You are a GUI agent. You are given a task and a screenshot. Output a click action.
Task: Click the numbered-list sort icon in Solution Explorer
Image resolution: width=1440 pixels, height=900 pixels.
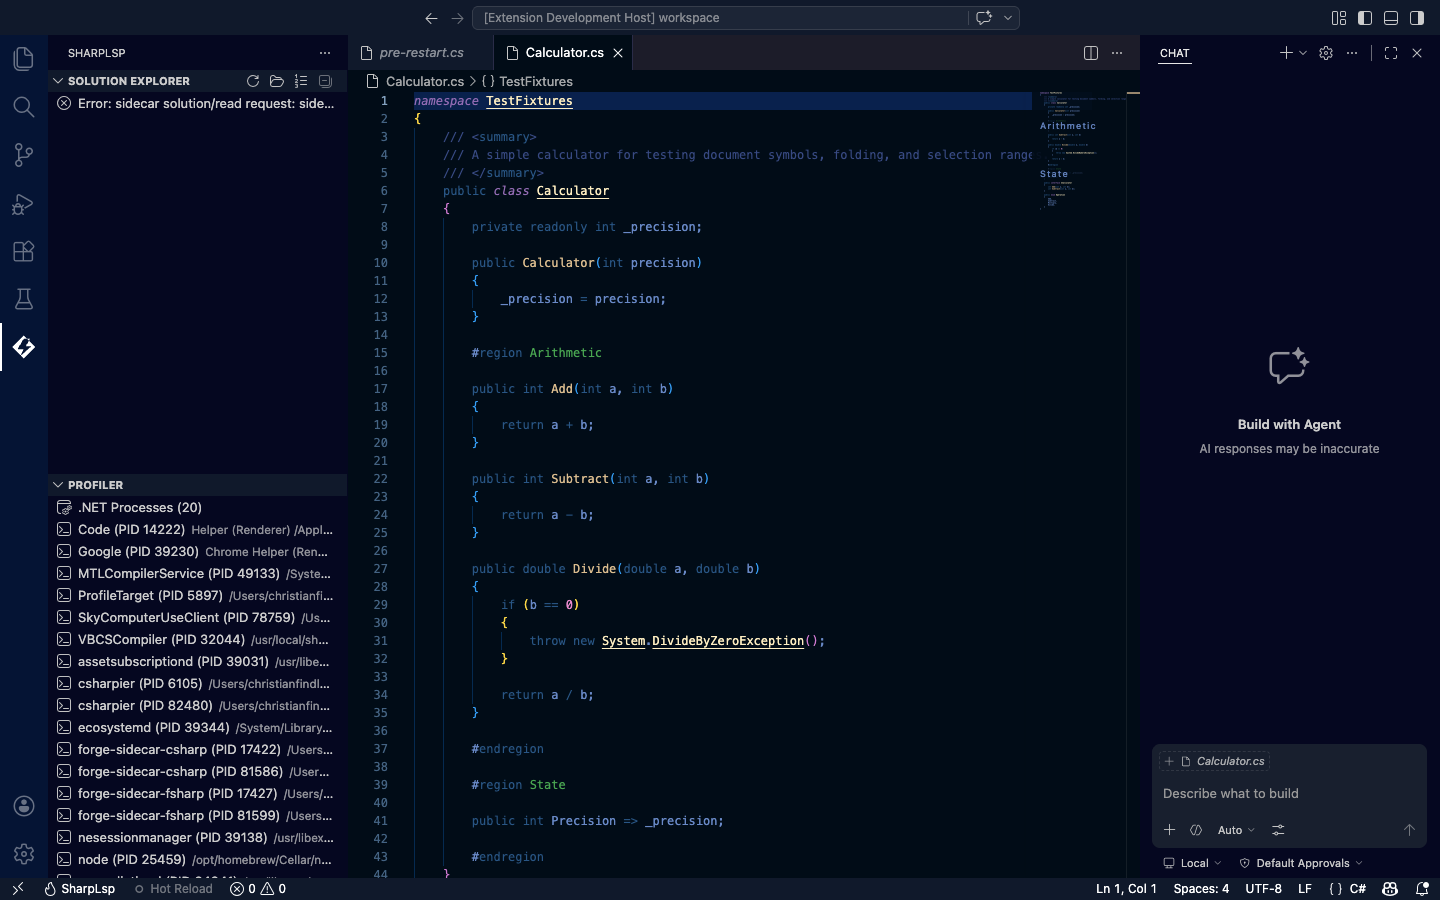[x=301, y=81]
